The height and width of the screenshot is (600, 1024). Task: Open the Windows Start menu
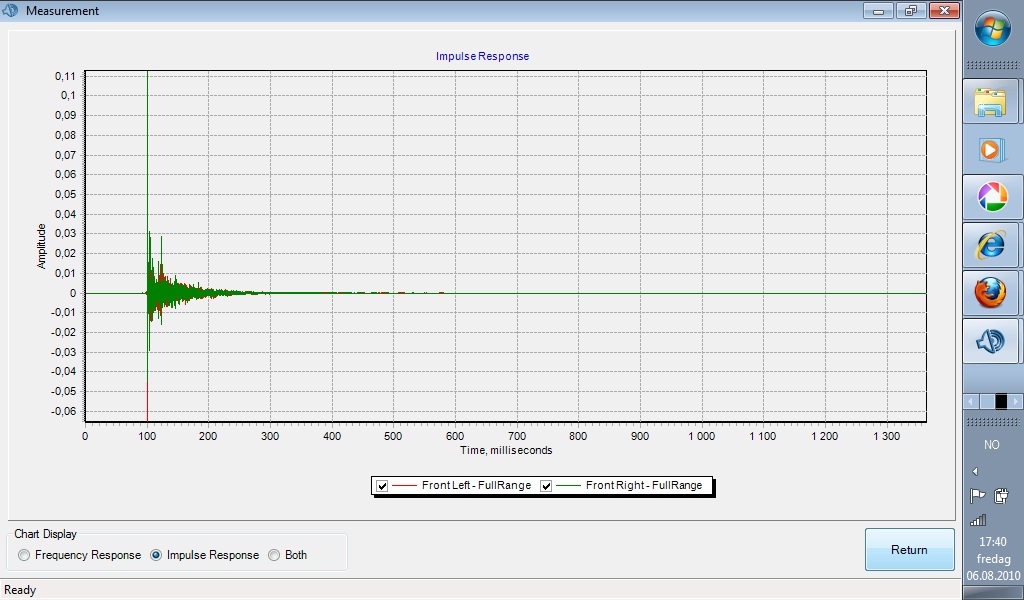(992, 29)
